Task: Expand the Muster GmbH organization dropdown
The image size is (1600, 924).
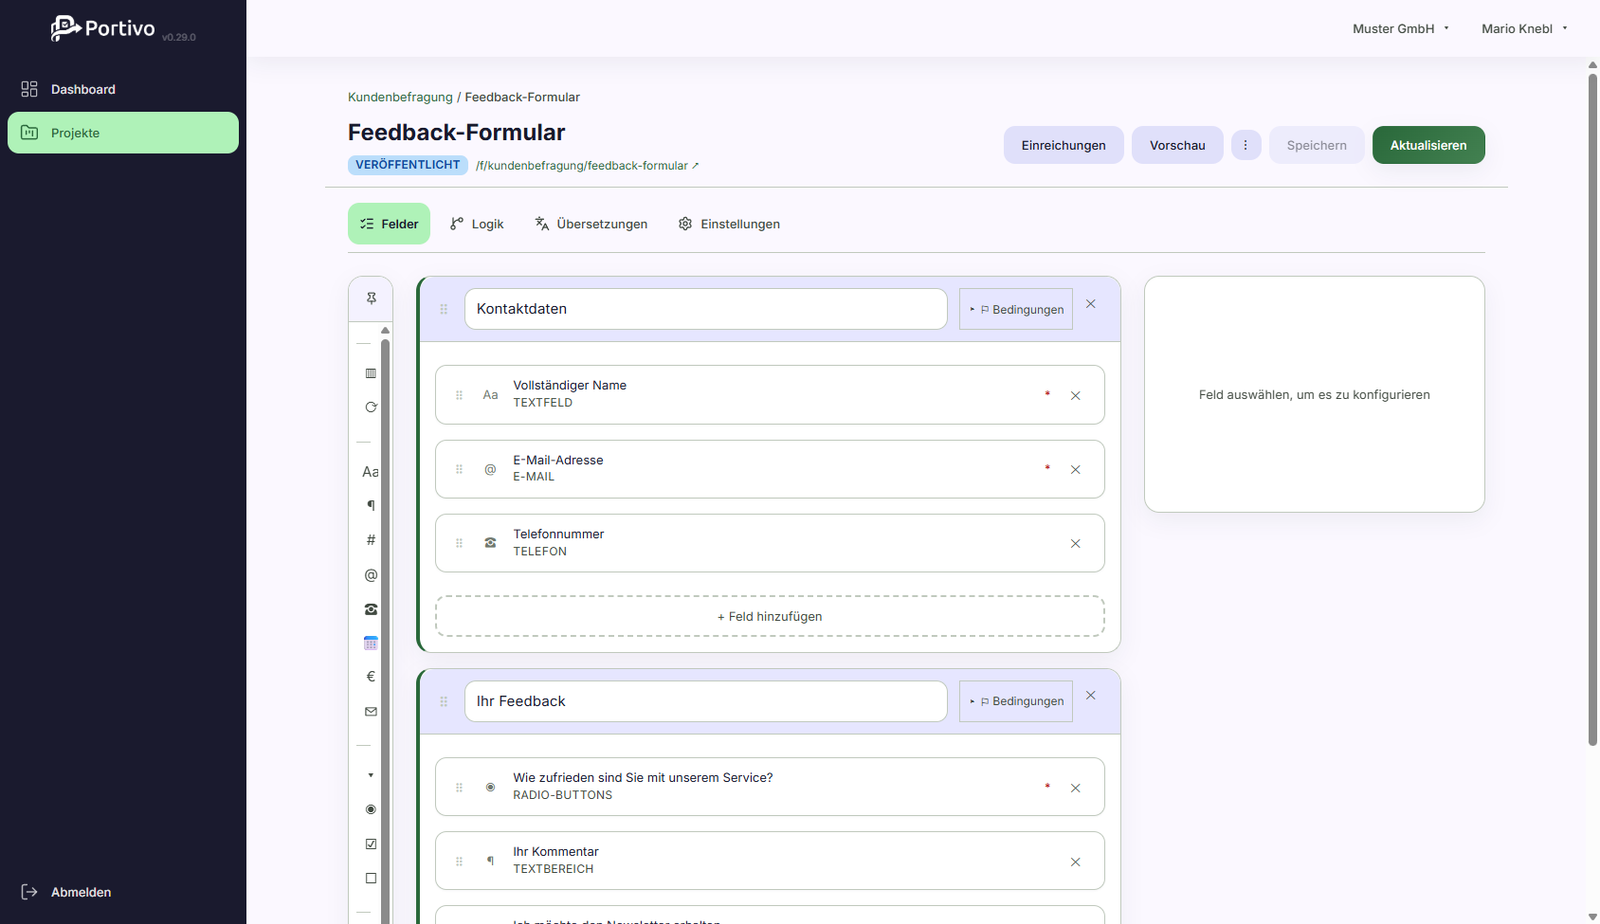Action: coord(1400,29)
